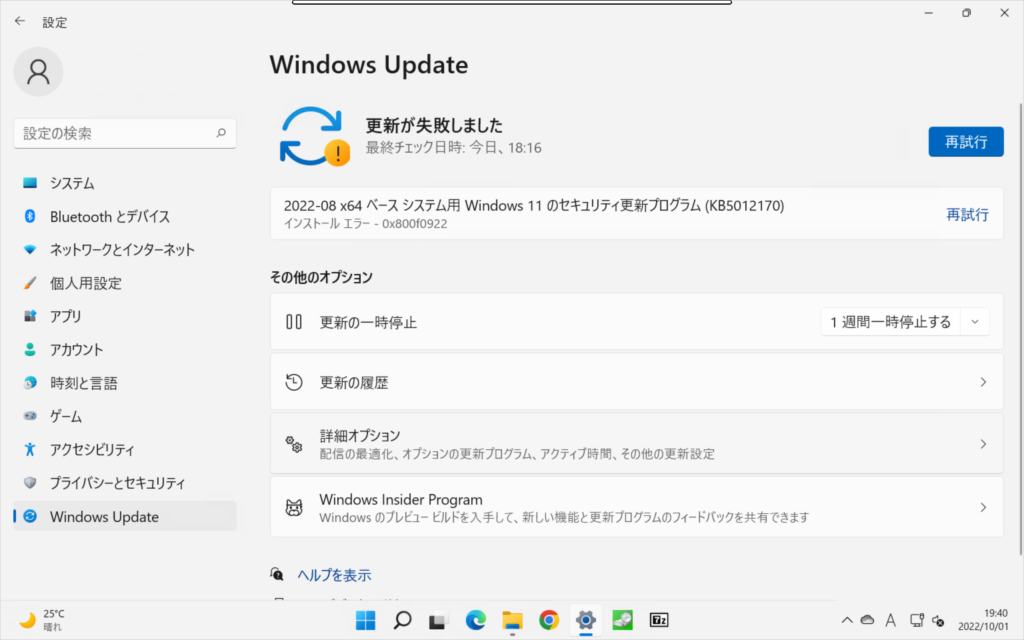The height and width of the screenshot is (640, 1024).
Task: Launch Google Chrome from the taskbar
Action: click(x=548, y=619)
